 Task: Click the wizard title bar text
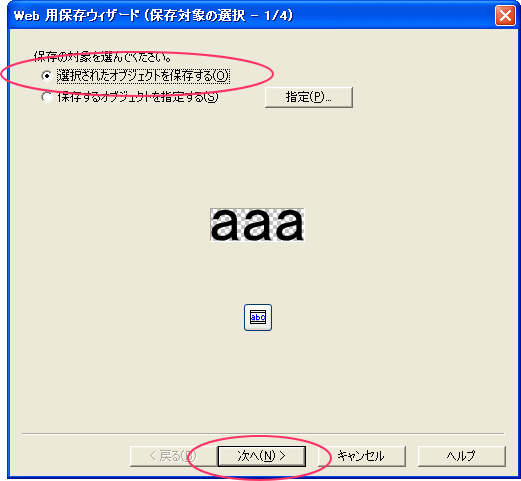153,16
